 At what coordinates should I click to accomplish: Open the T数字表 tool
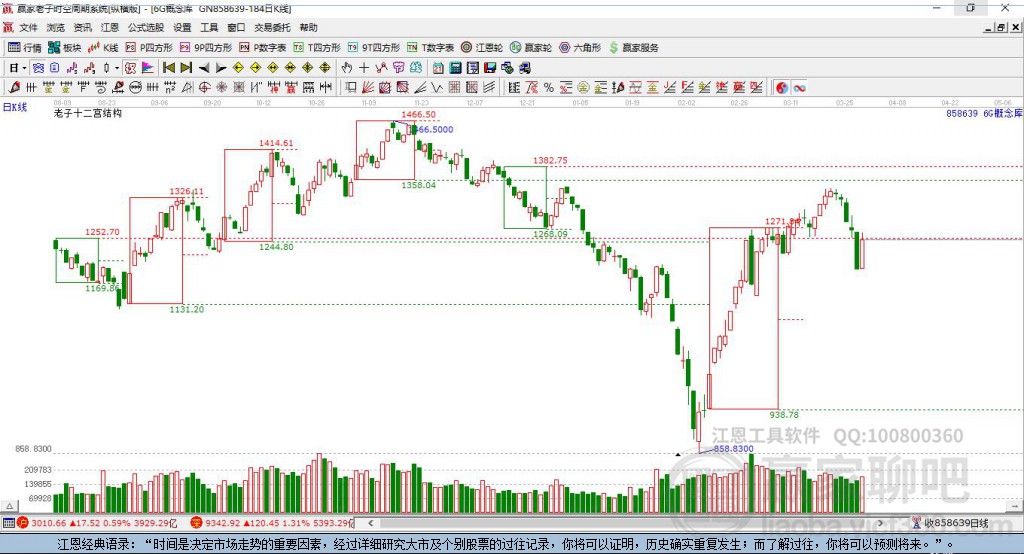click(430, 48)
